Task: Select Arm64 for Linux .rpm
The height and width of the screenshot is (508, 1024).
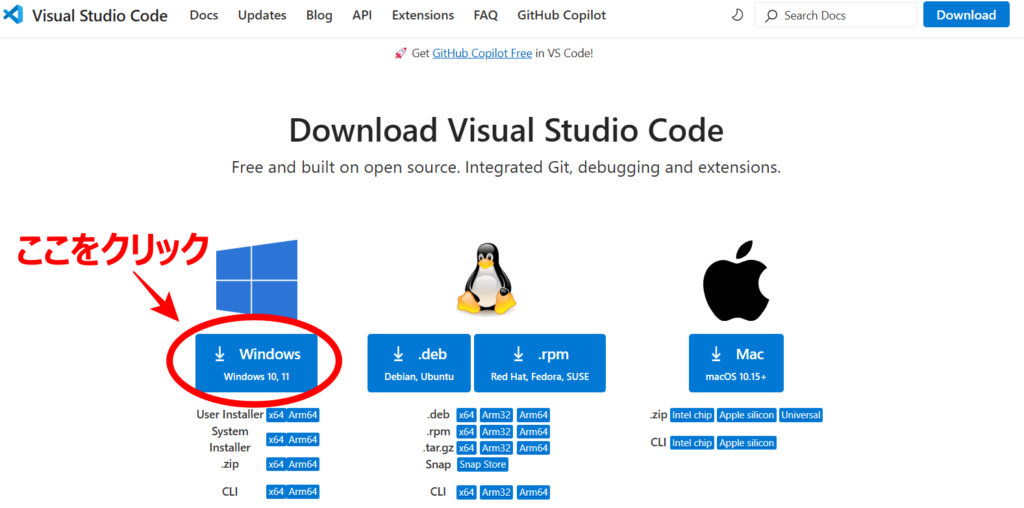Action: (534, 432)
